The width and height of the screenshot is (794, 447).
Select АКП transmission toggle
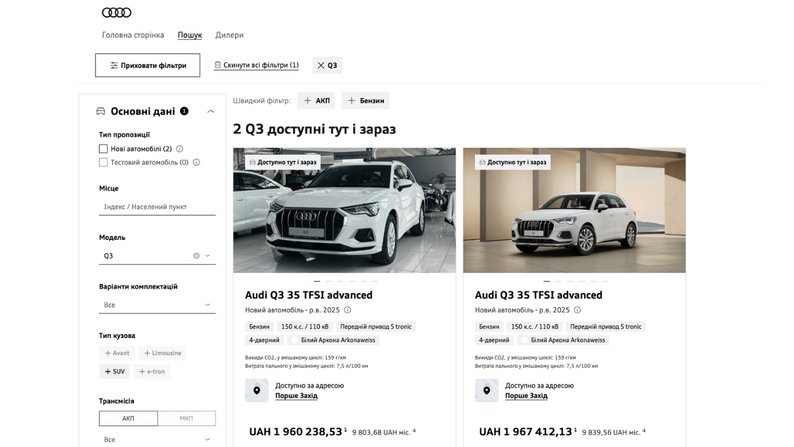(x=128, y=418)
